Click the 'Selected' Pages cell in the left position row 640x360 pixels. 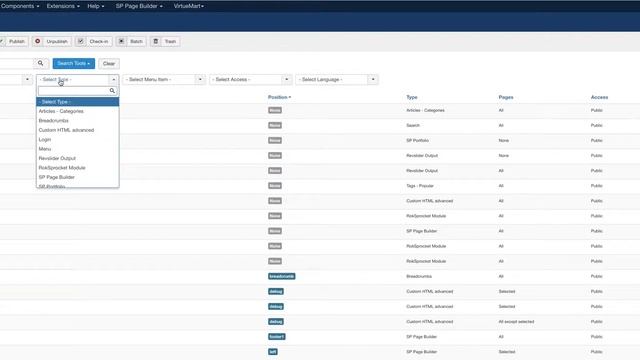click(507, 352)
